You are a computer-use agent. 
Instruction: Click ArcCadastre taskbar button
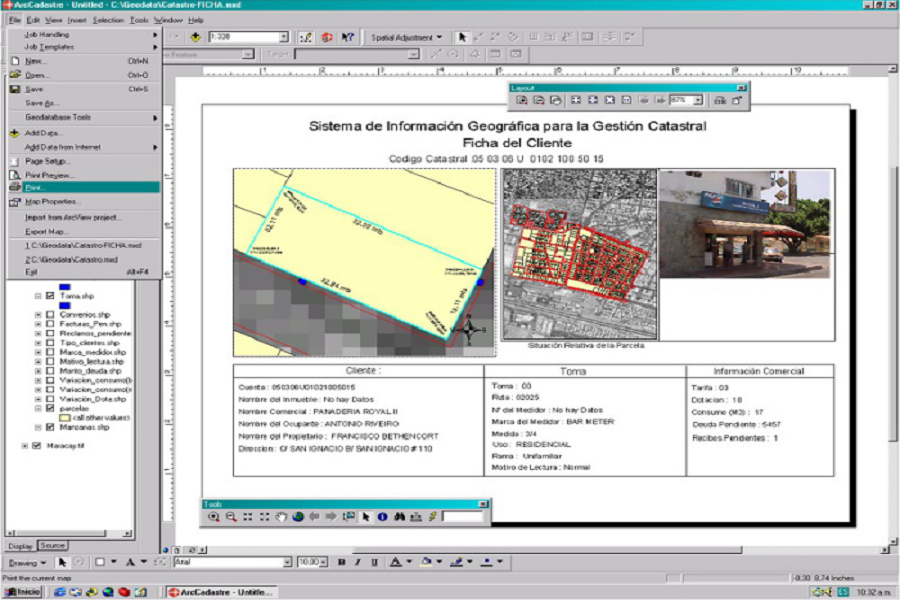click(x=221, y=592)
